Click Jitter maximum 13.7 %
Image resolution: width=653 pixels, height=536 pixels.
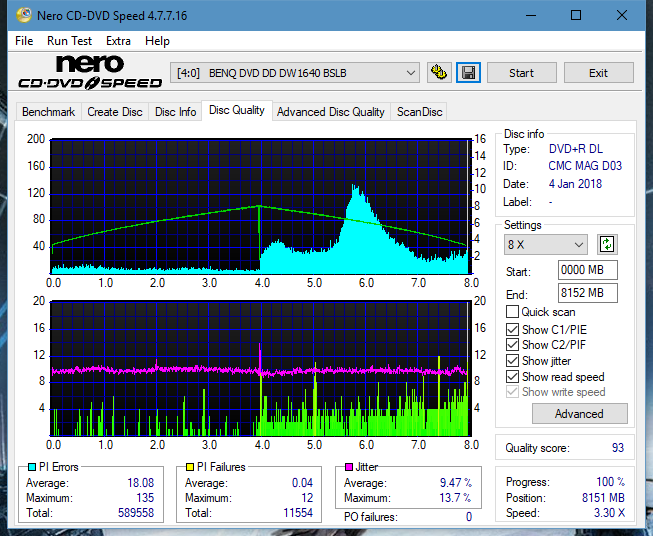coord(456,497)
